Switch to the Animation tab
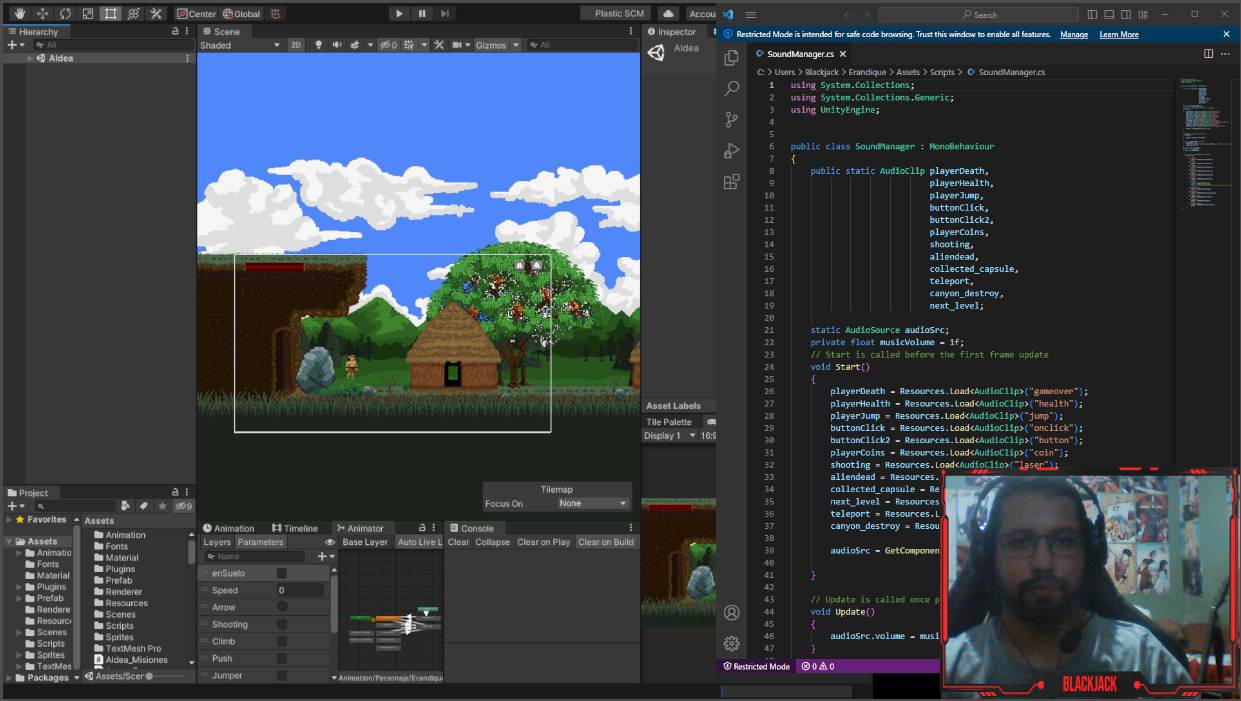Viewport: 1241px width, 701px height. pyautogui.click(x=229, y=528)
